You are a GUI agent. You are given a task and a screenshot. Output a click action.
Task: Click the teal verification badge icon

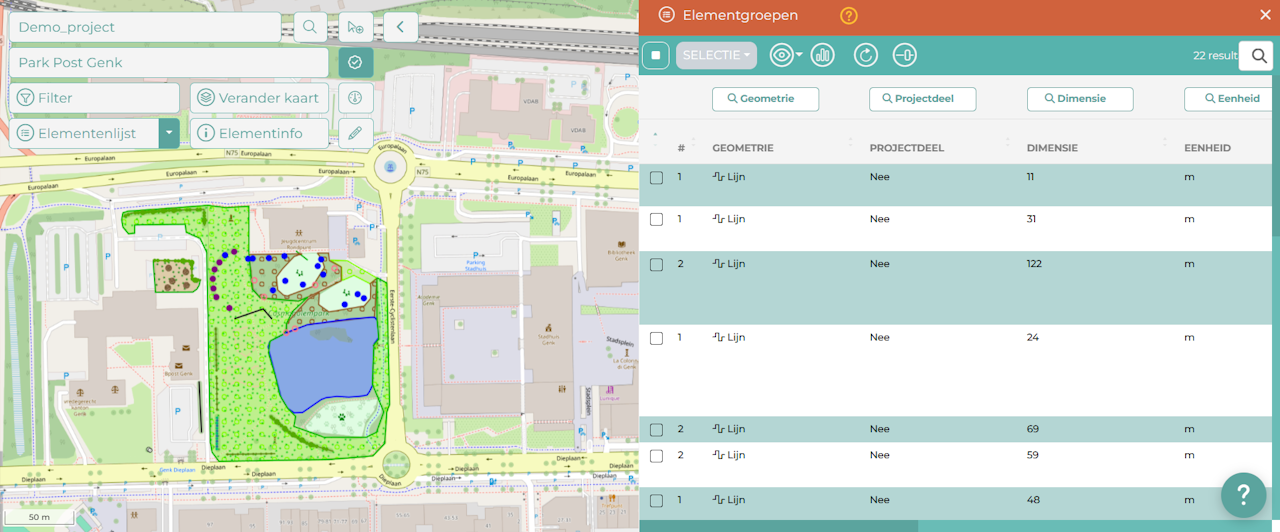coord(355,62)
